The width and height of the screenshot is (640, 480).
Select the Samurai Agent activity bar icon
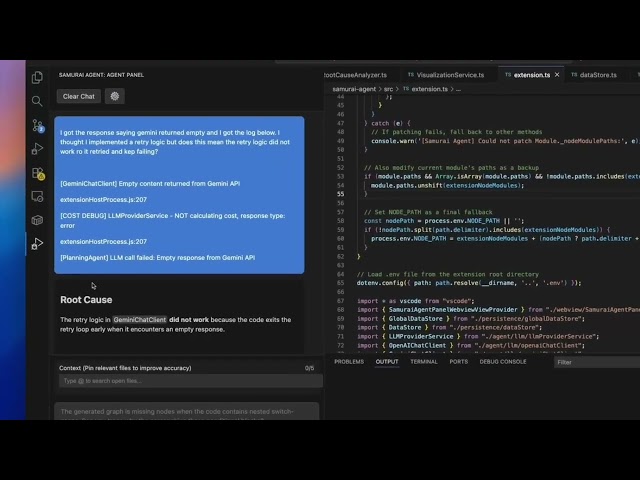[37, 244]
